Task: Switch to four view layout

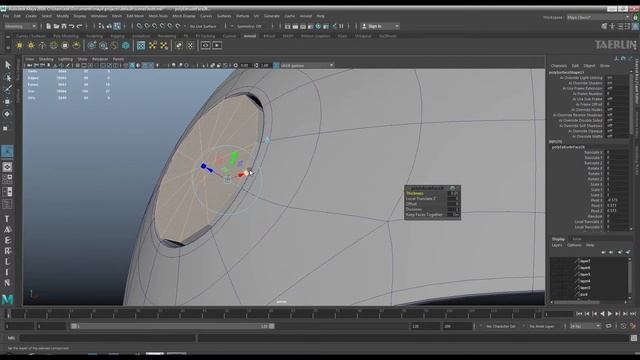Action: pos(7,179)
